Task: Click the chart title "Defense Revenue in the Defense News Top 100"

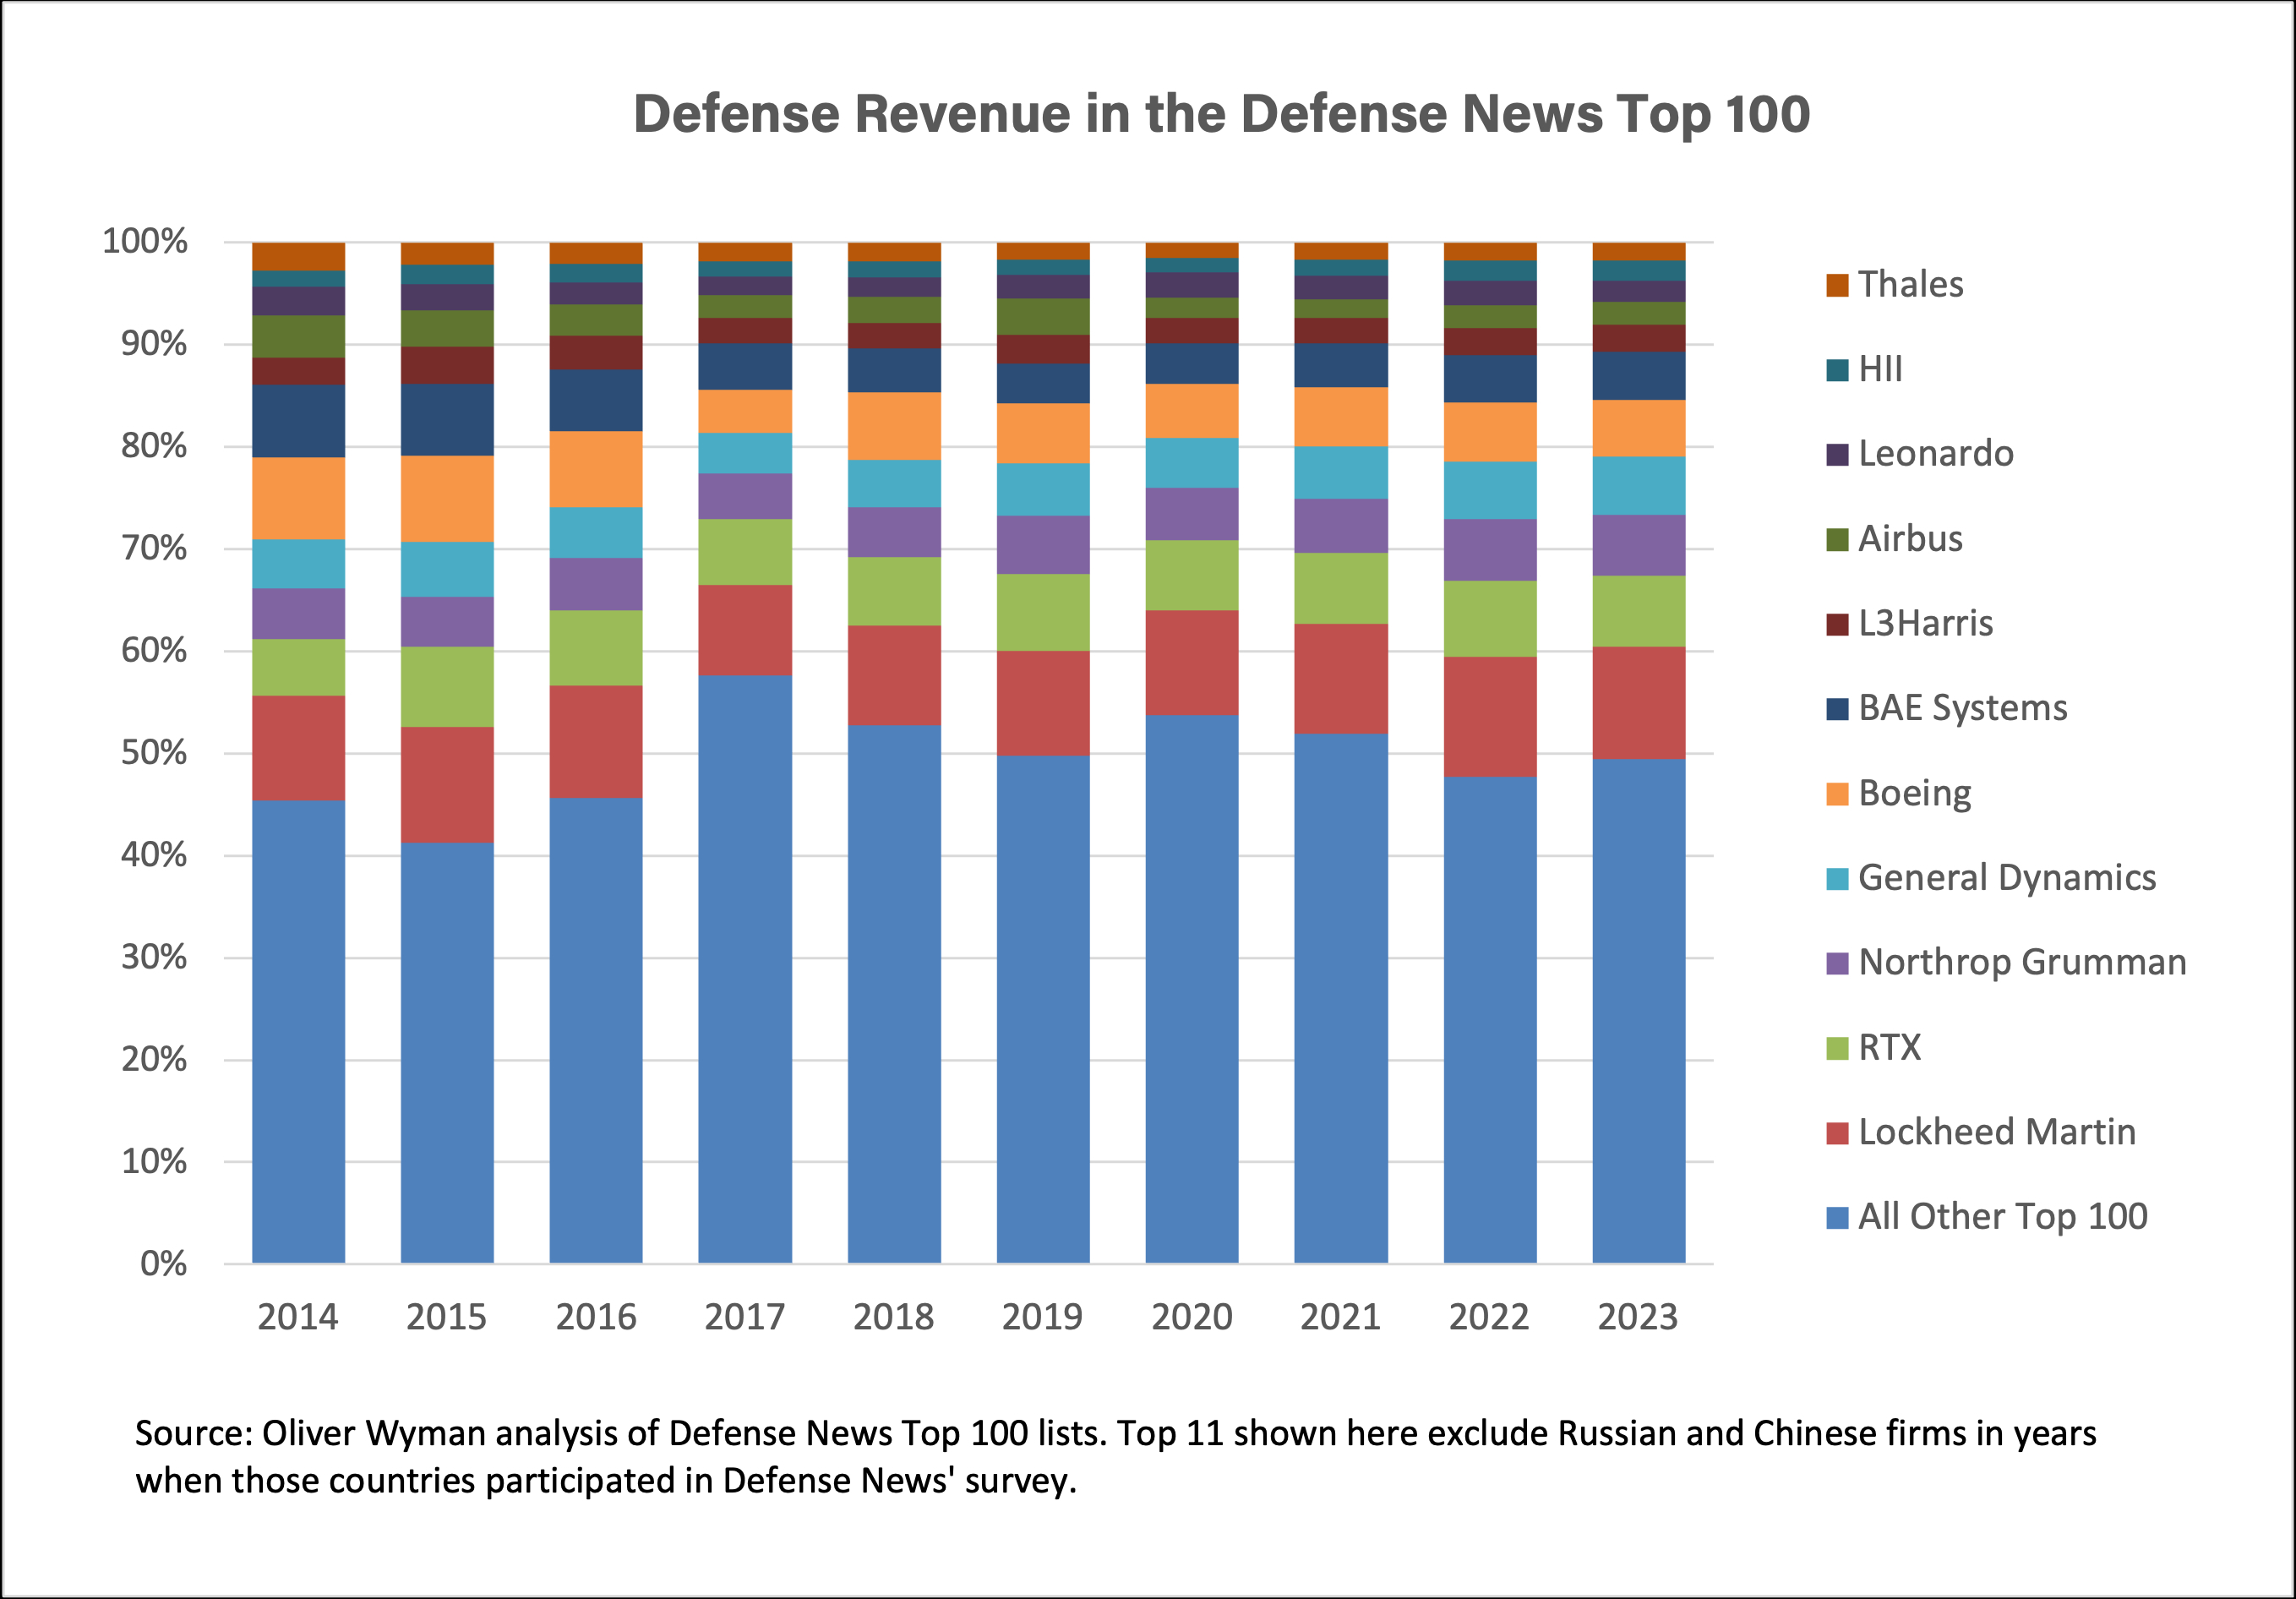Action: [x=1222, y=114]
